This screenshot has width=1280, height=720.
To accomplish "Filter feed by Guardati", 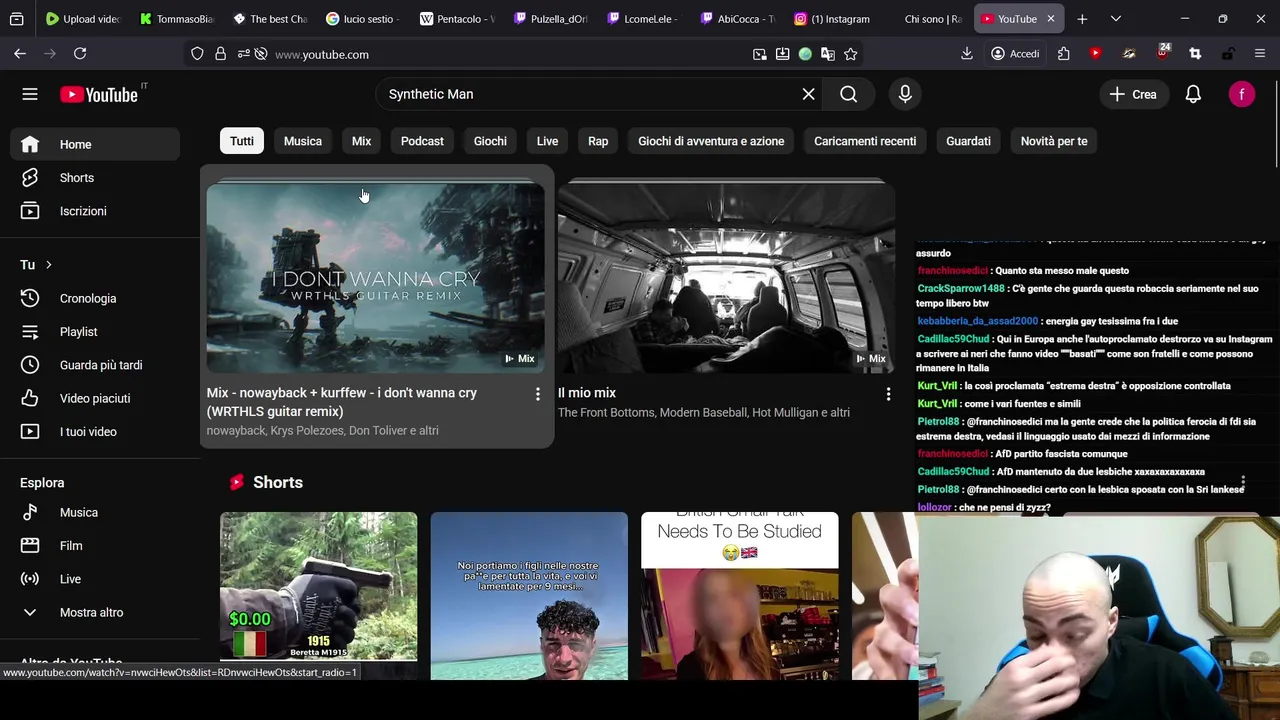I will point(968,141).
